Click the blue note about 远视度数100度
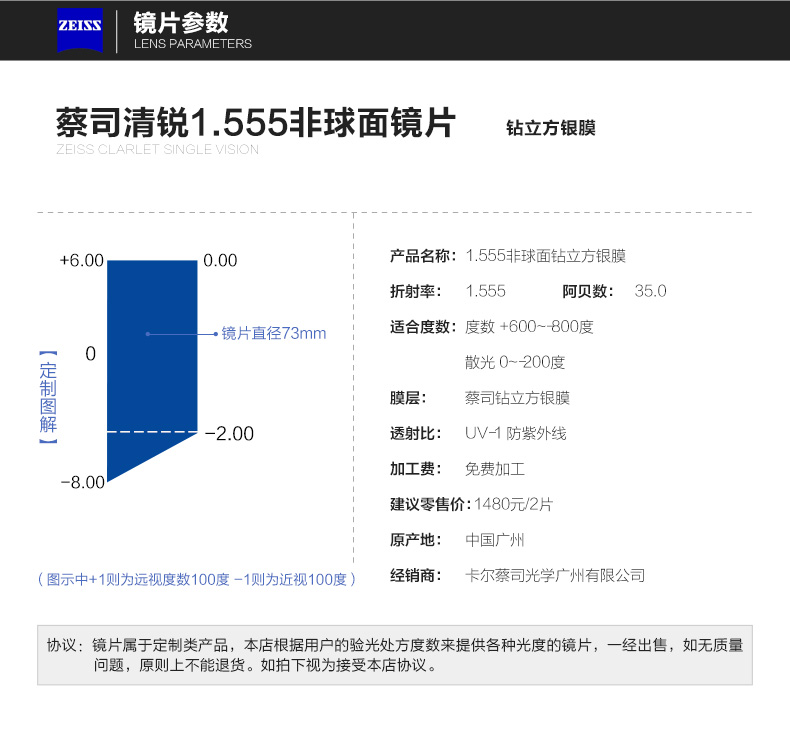 coord(196,579)
